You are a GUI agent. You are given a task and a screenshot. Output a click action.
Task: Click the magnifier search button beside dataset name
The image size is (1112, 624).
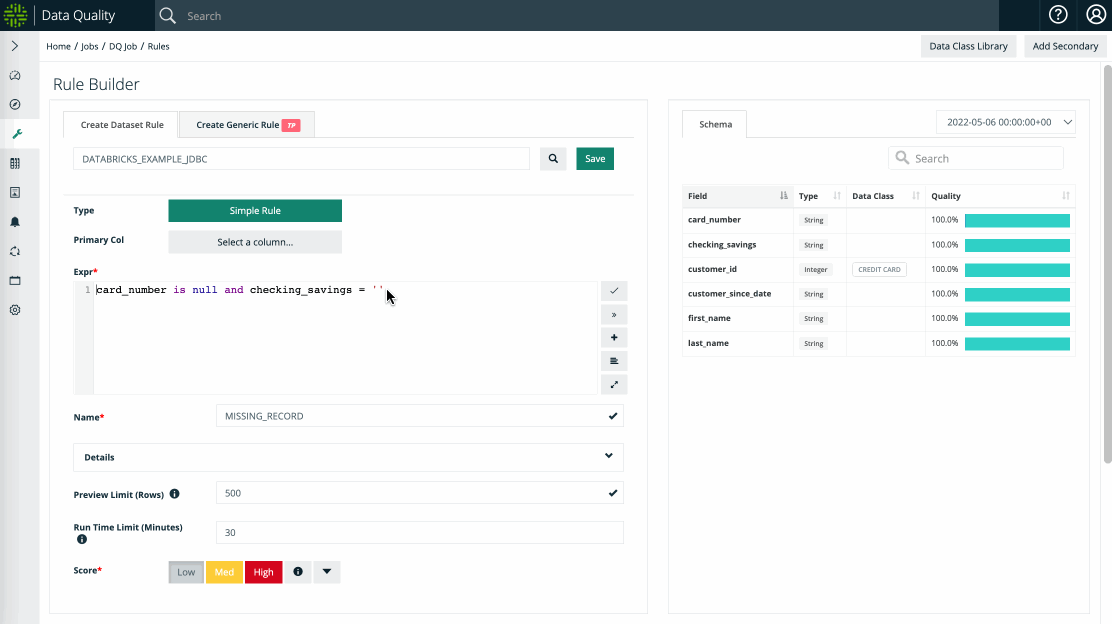tap(553, 159)
